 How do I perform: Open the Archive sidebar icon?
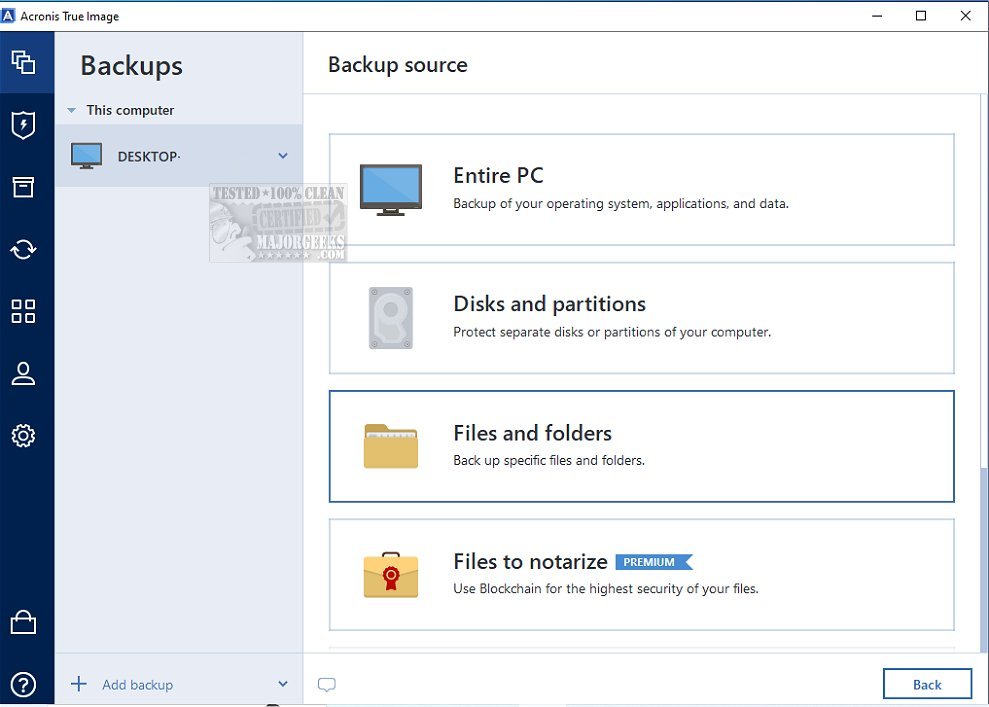click(23, 187)
